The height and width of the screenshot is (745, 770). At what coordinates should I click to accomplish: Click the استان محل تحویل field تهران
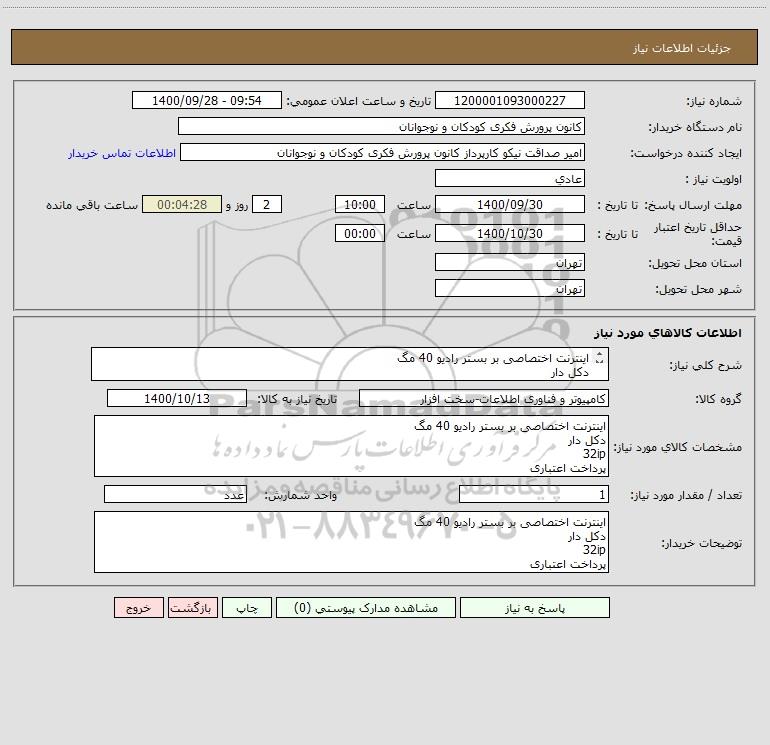coord(510,262)
